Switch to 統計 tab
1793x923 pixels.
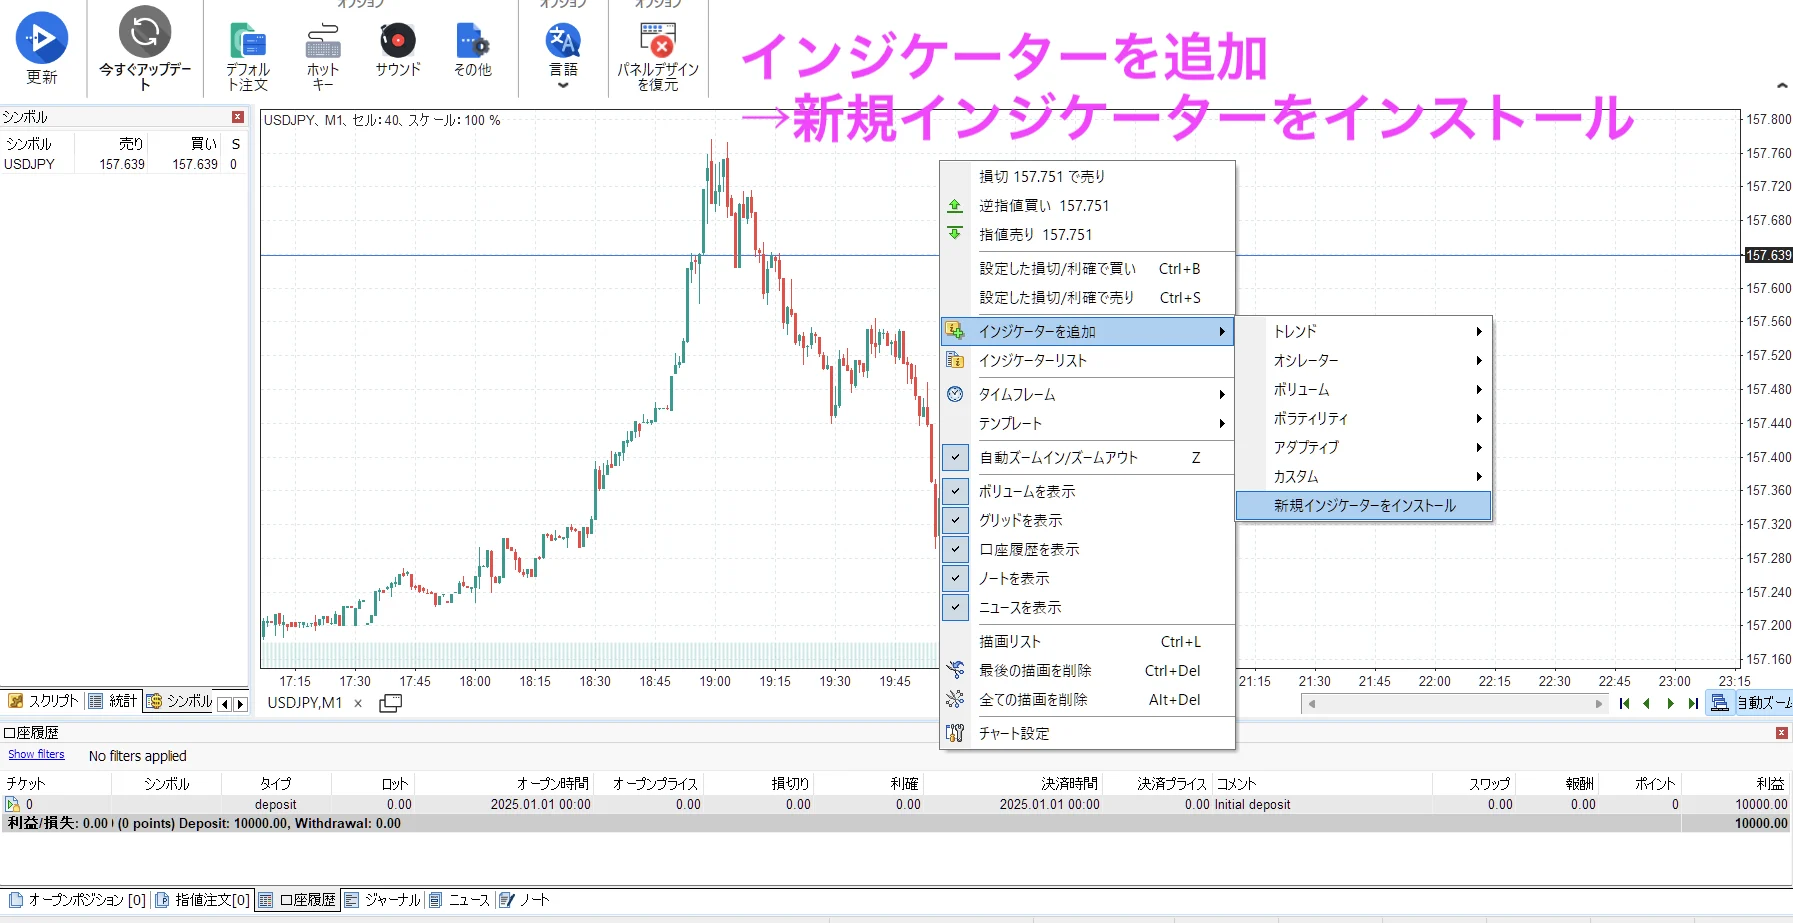(113, 701)
